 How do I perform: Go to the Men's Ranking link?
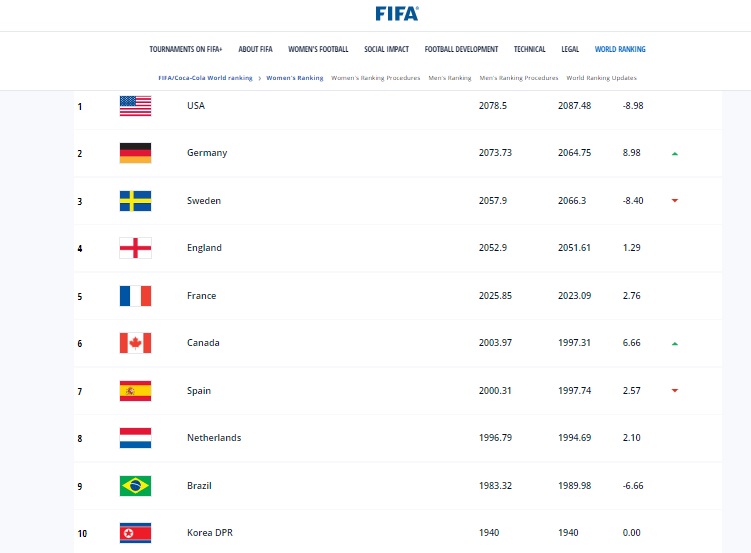[449, 77]
